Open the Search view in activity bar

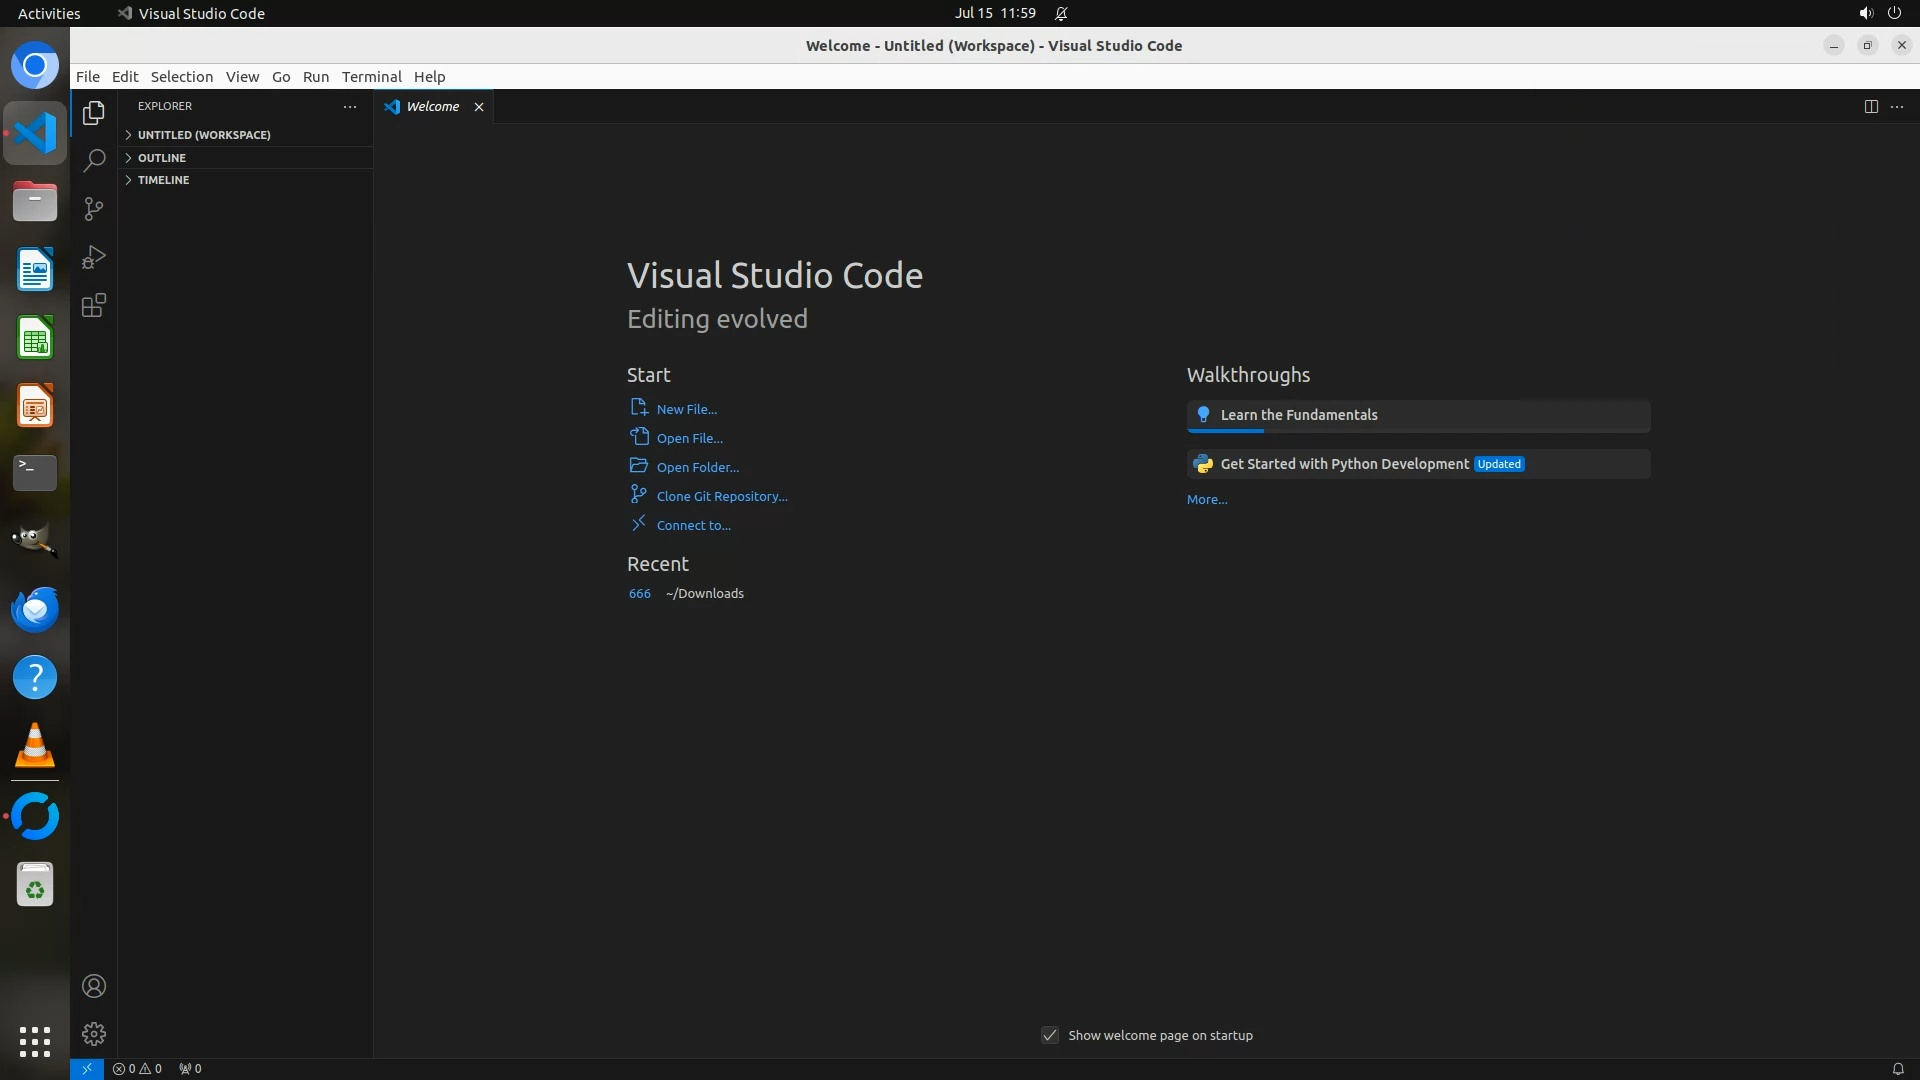click(94, 161)
